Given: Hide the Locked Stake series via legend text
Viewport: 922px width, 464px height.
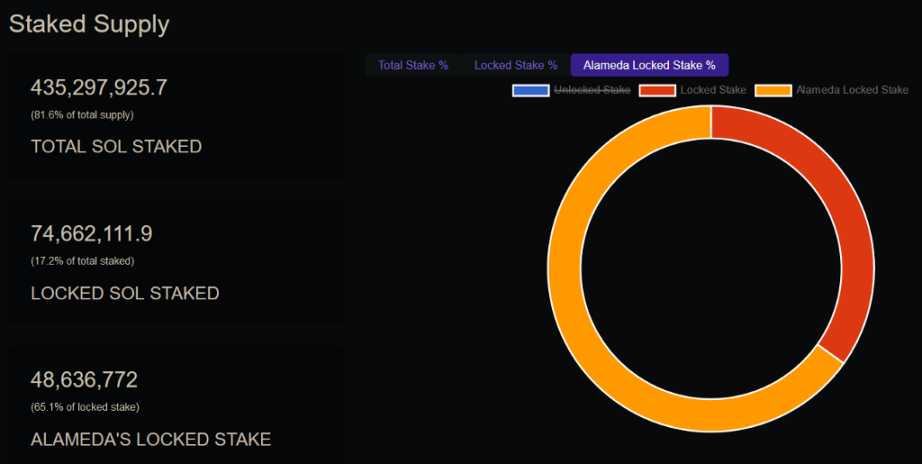Looking at the screenshot, I should [713, 90].
